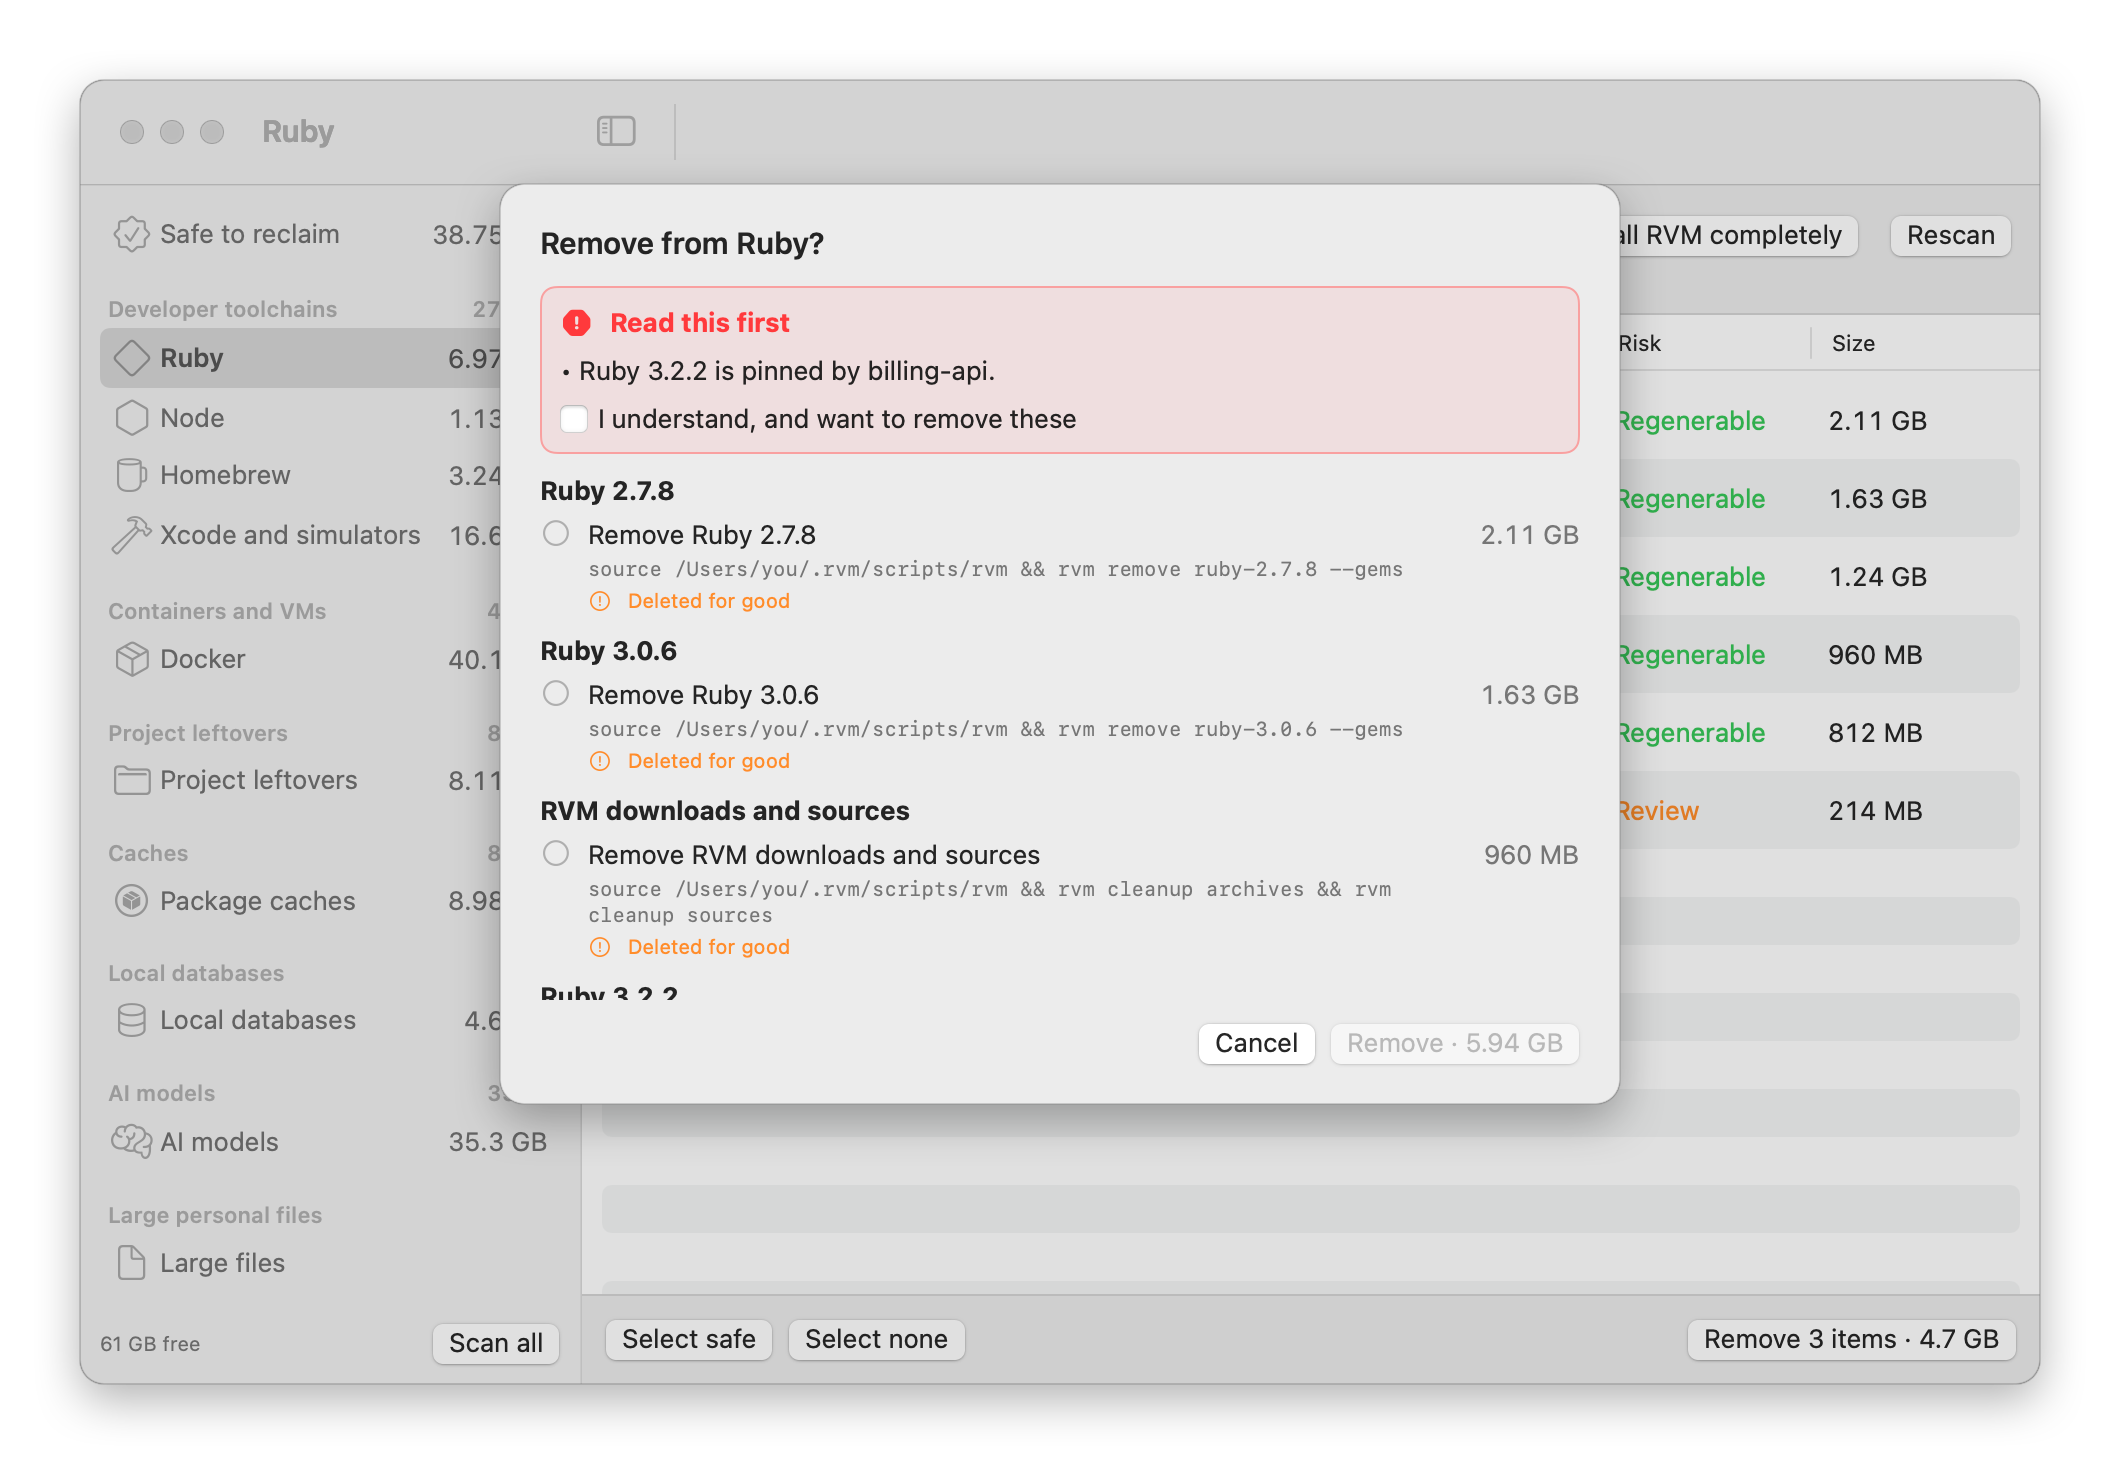
Task: Click the Select none button
Action: pos(876,1339)
